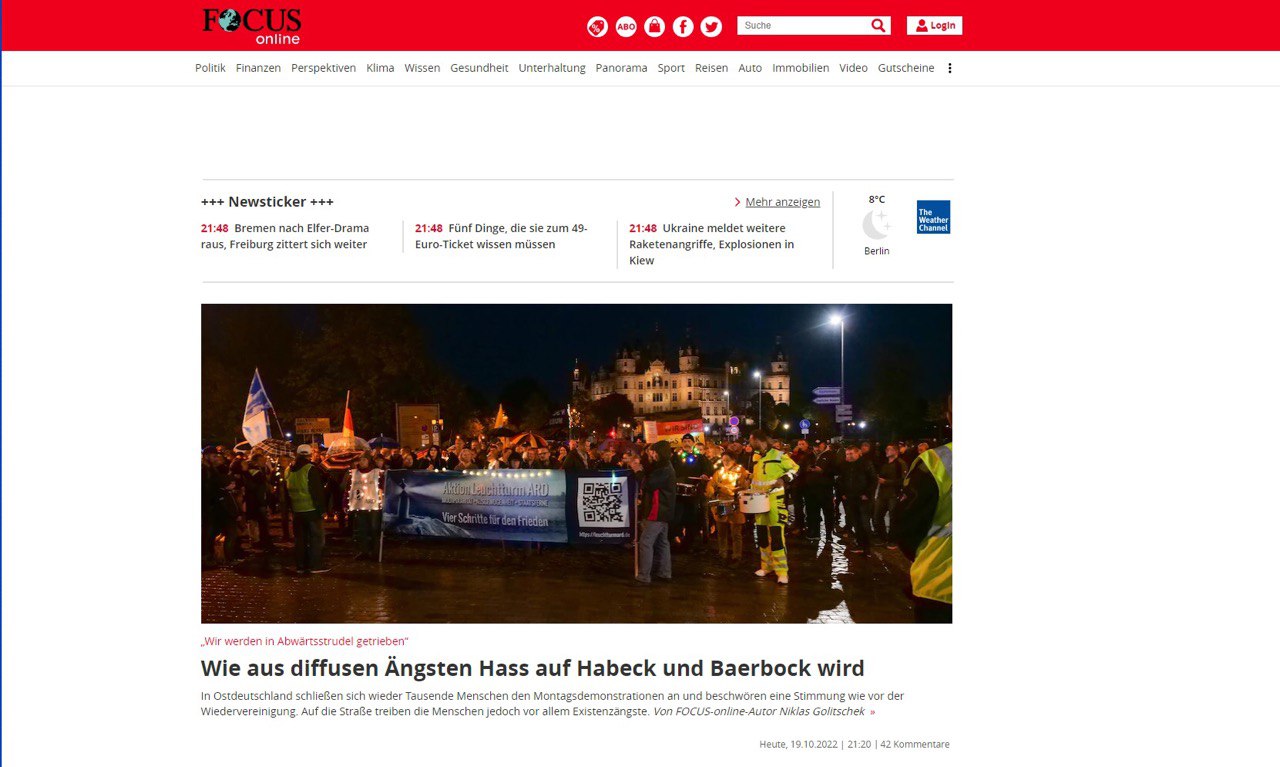Click the magnifying glass search icon
1280x767 pixels.
tap(878, 25)
